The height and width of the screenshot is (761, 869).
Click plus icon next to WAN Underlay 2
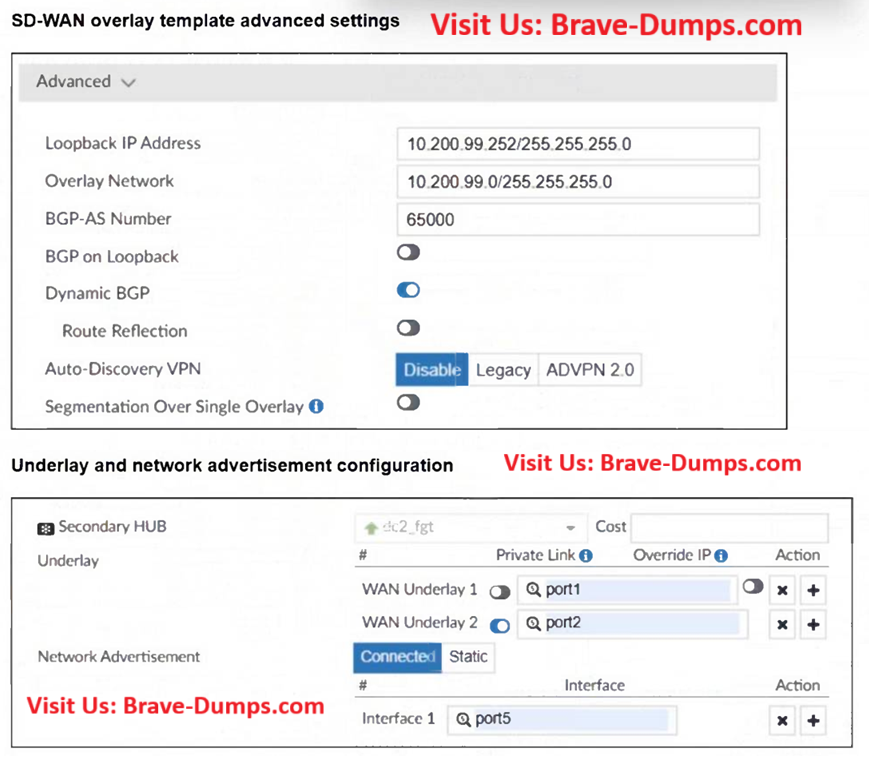(814, 625)
